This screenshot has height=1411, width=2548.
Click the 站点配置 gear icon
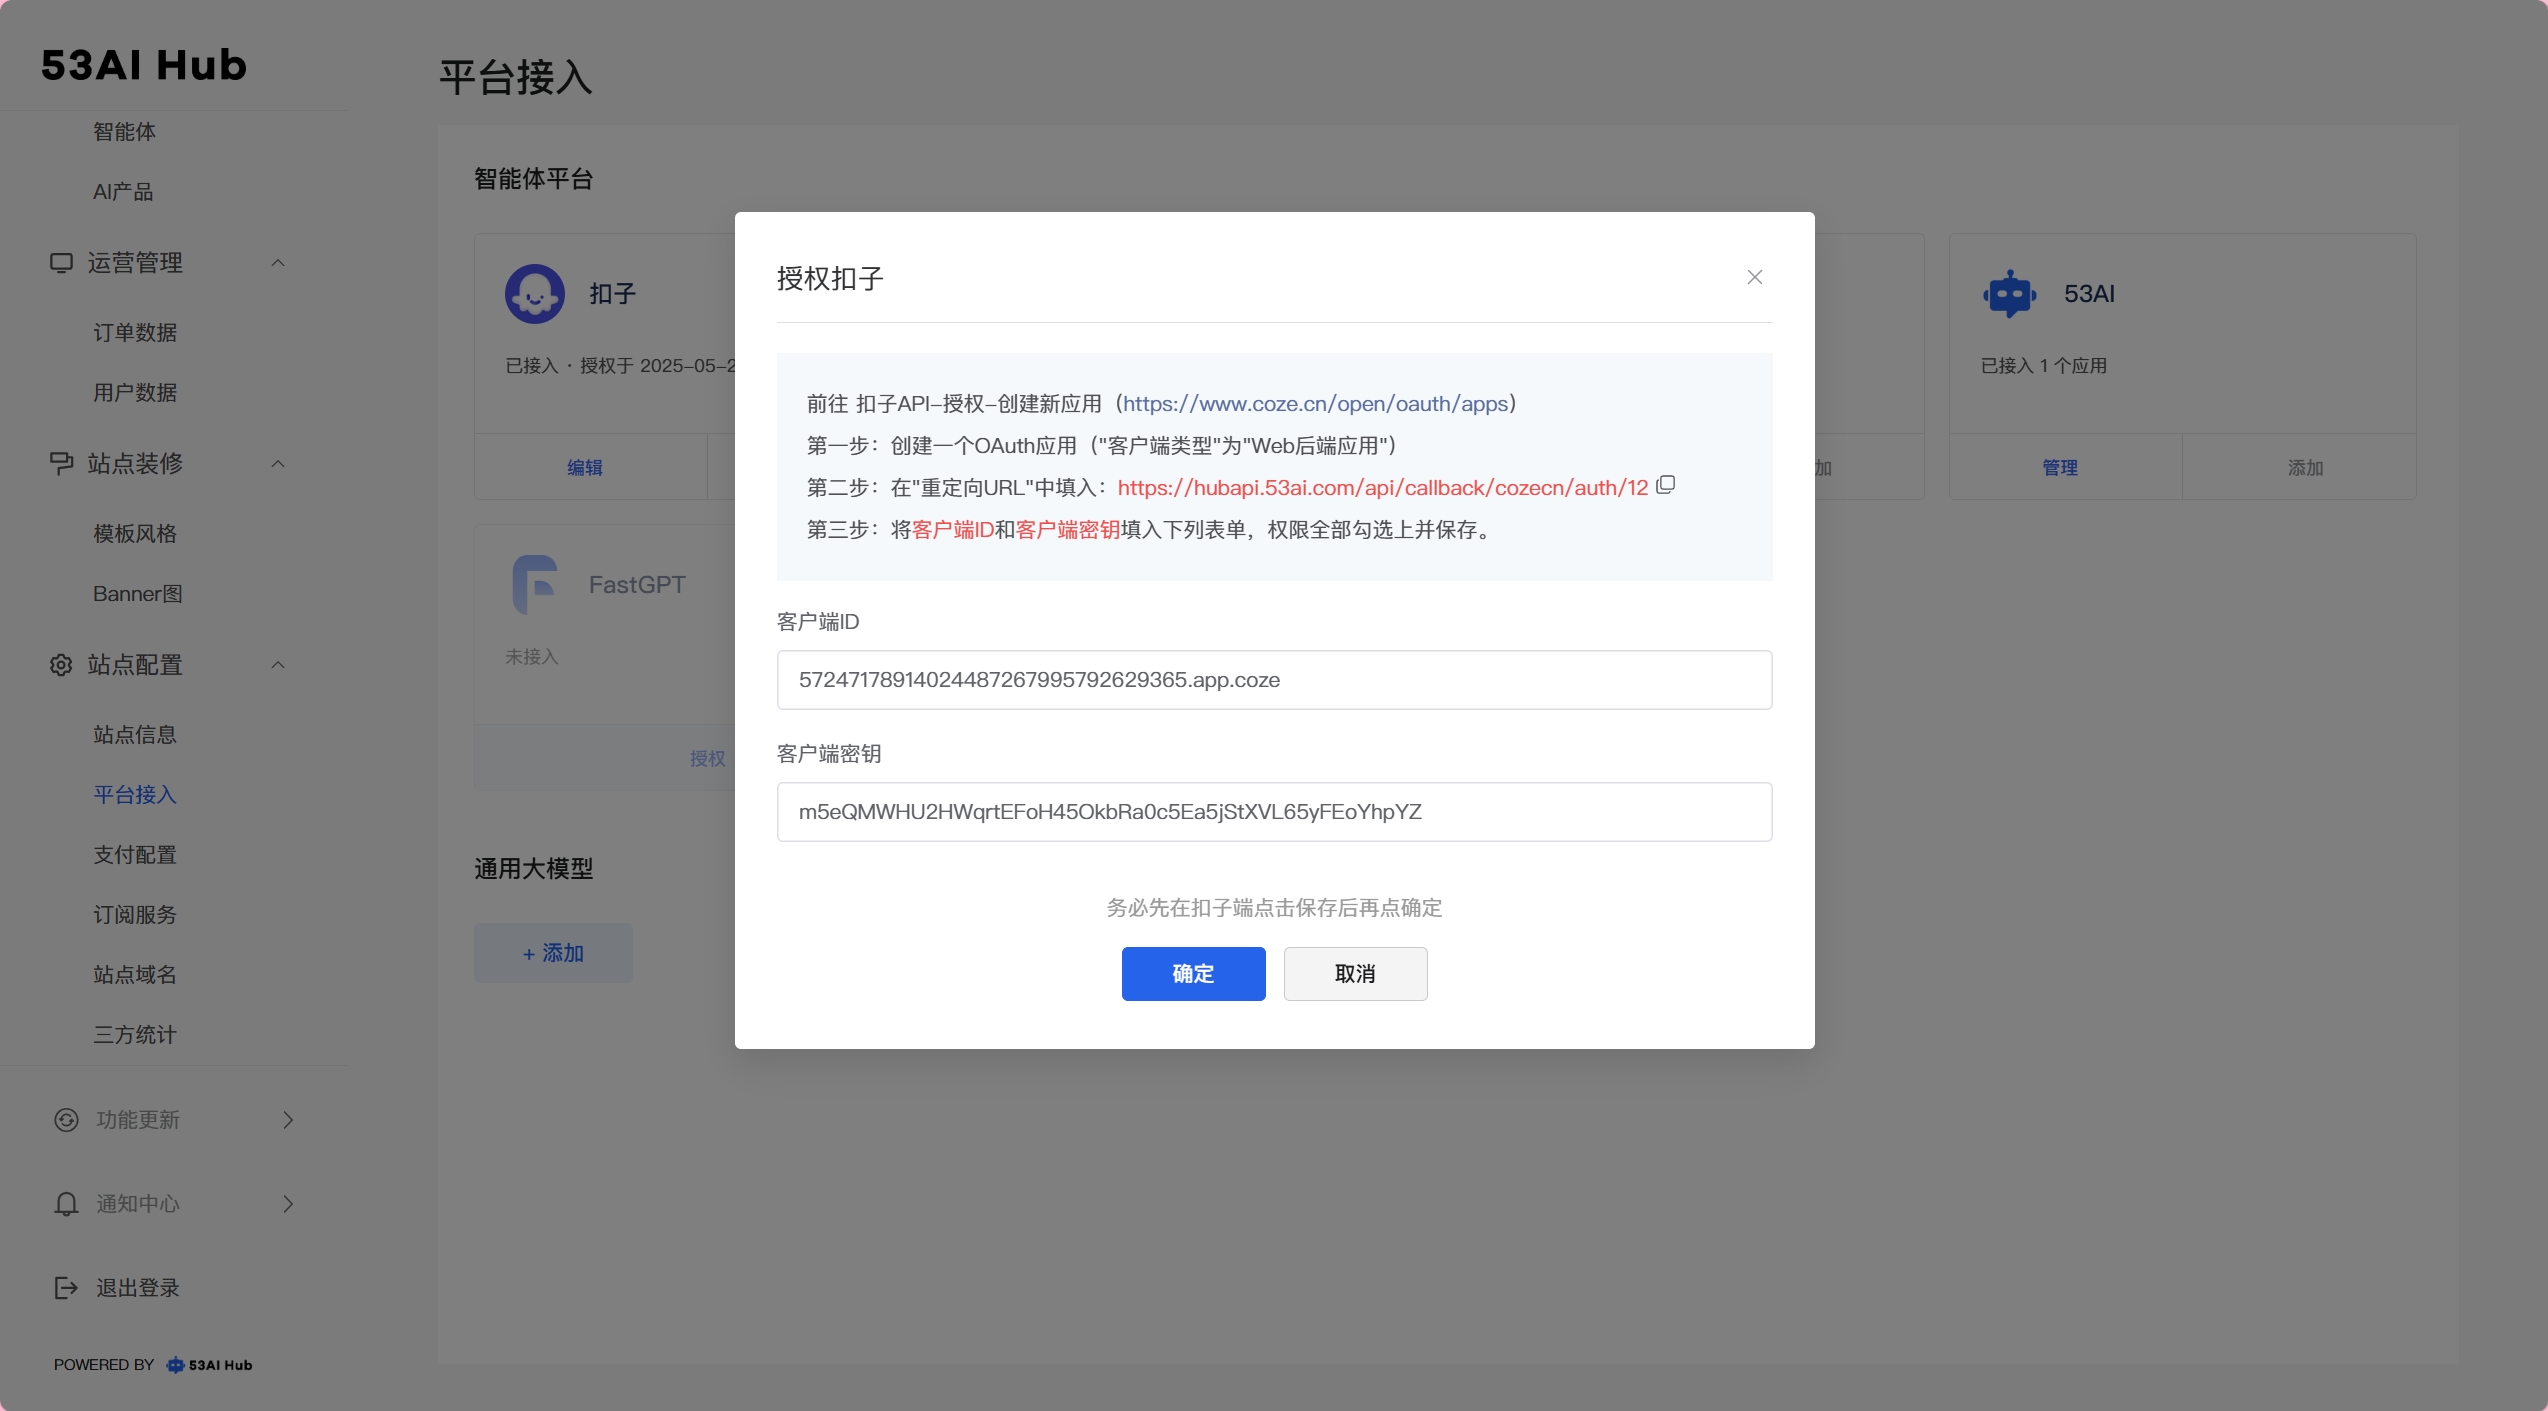click(61, 665)
